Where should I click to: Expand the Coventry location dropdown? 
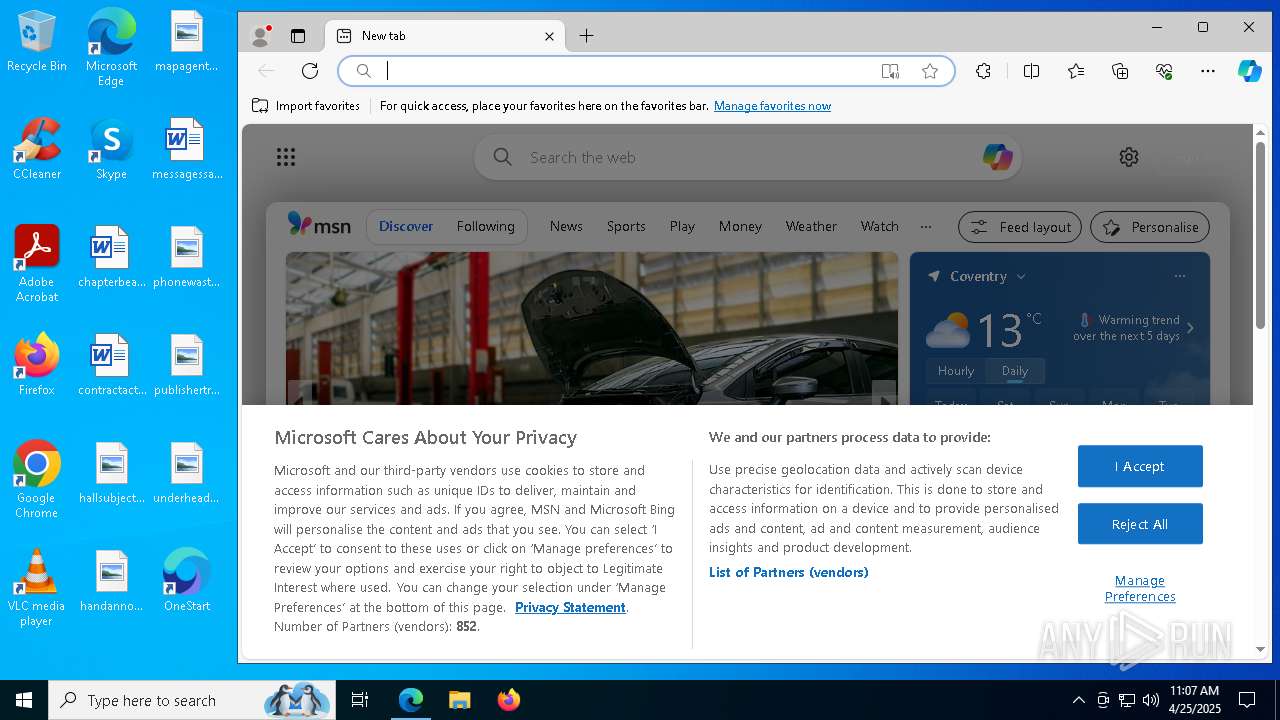tap(1021, 276)
